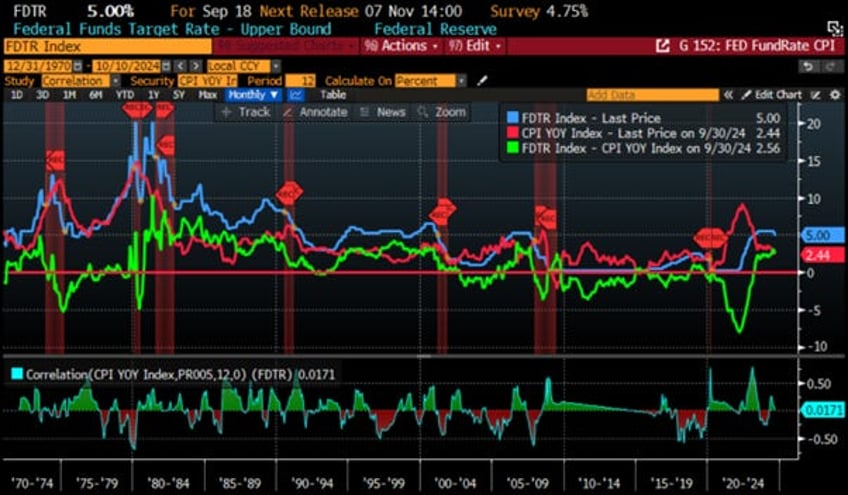Select the 1M range tab

pyautogui.click(x=69, y=95)
